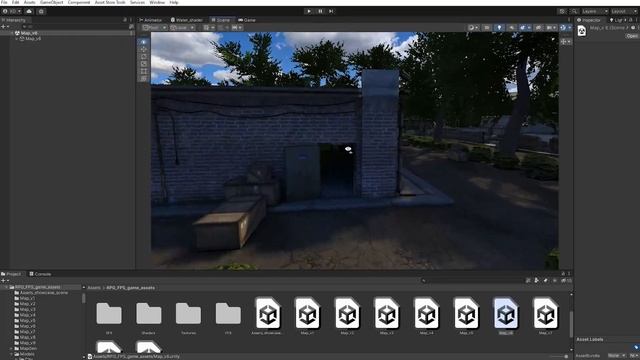
Task: Click the Pause button in the toolbar
Action: coord(320,11)
